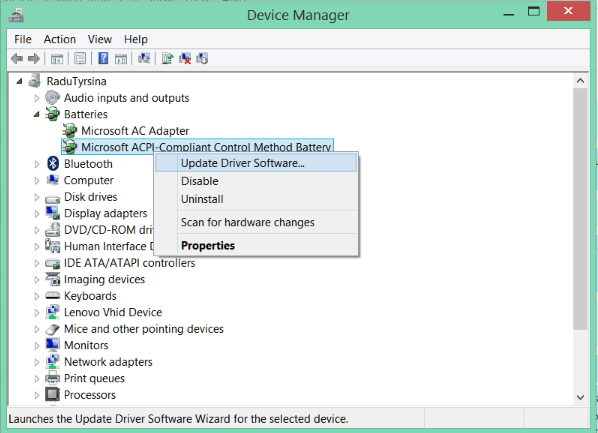
Task: Expand the Bluetooth node
Action: click(37, 164)
